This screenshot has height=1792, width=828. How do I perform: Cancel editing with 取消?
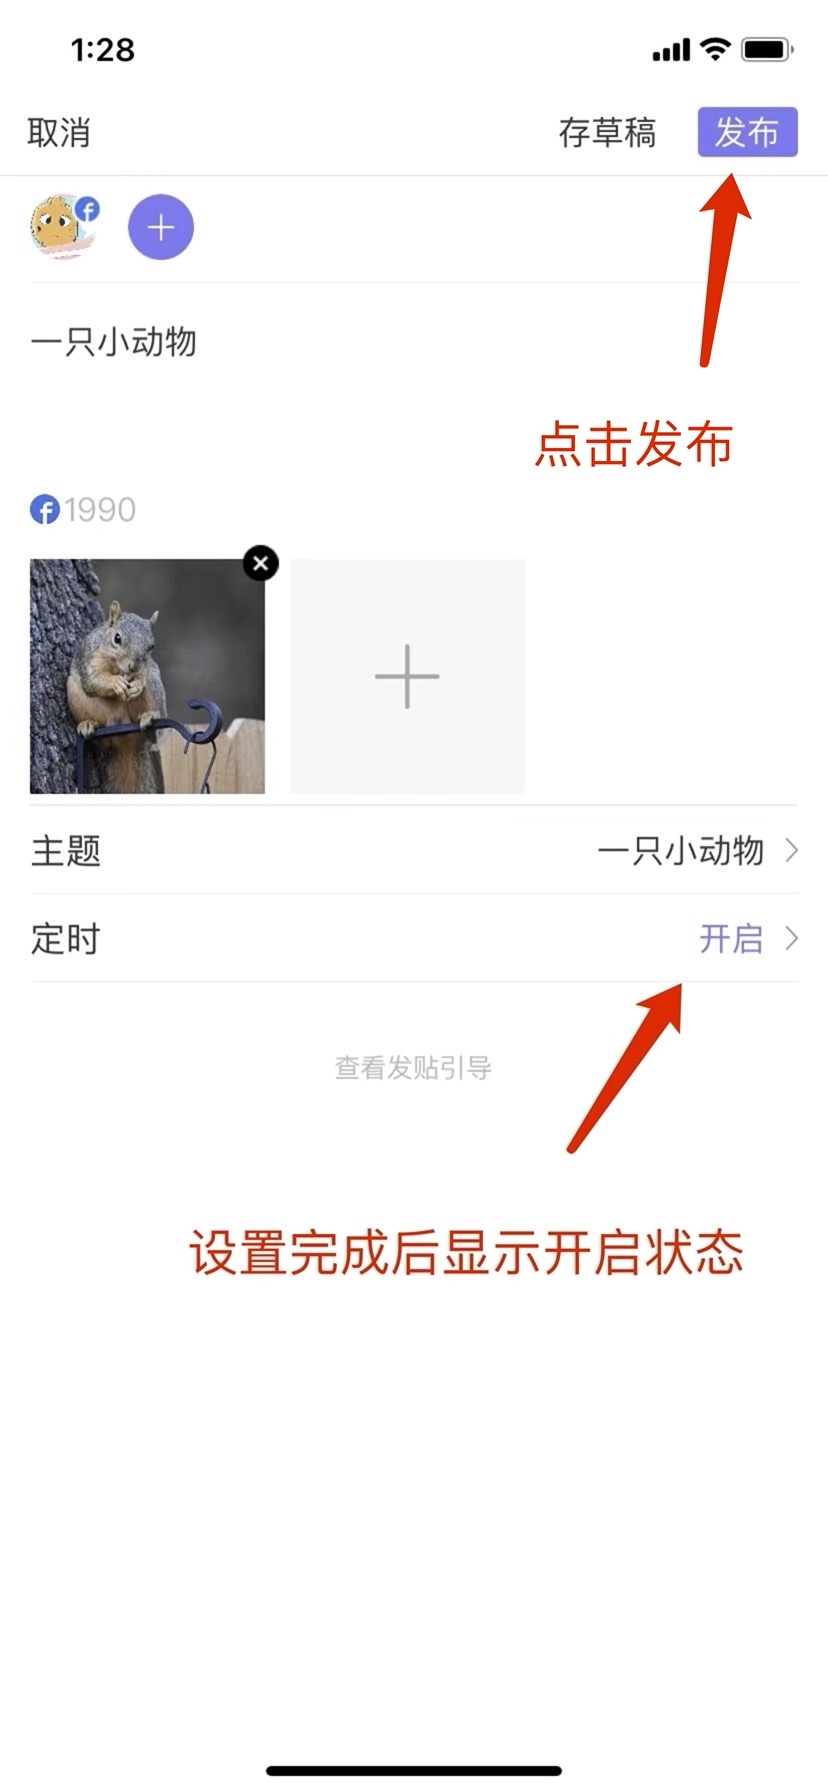[x=59, y=132]
